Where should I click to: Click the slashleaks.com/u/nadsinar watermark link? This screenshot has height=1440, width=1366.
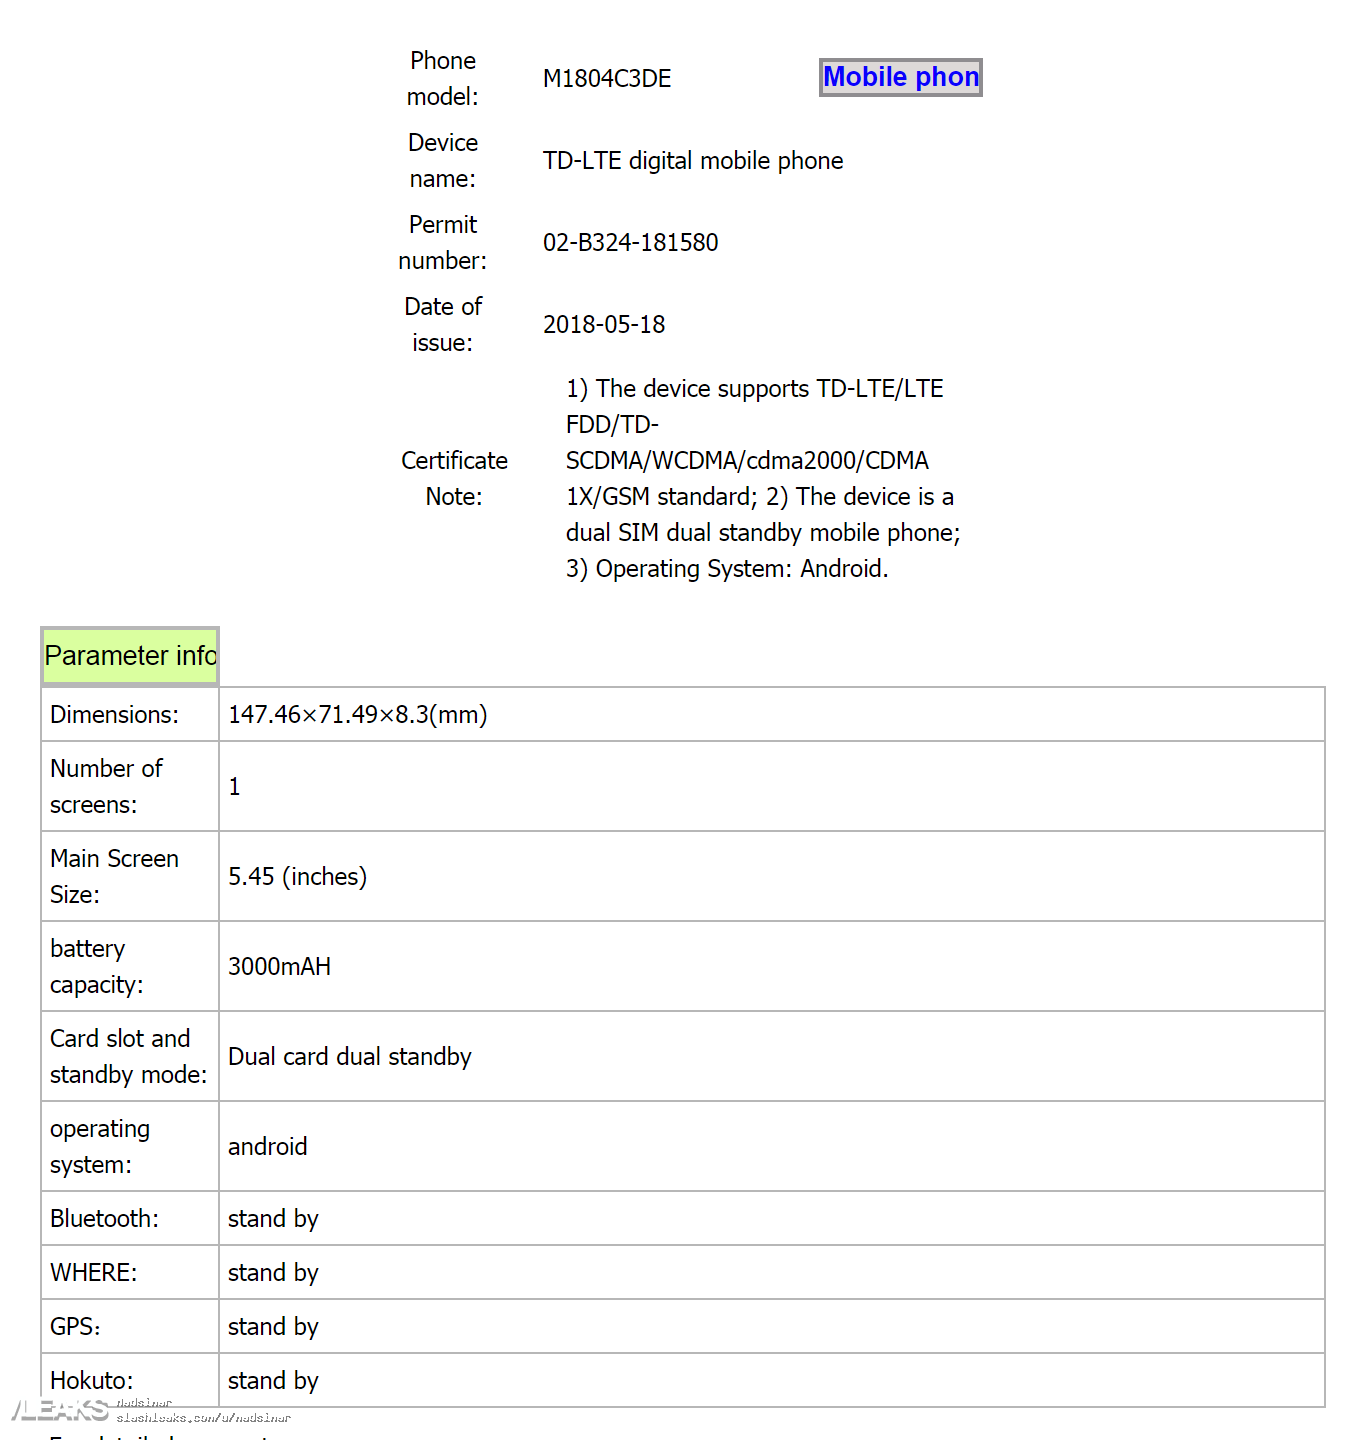point(203,1418)
